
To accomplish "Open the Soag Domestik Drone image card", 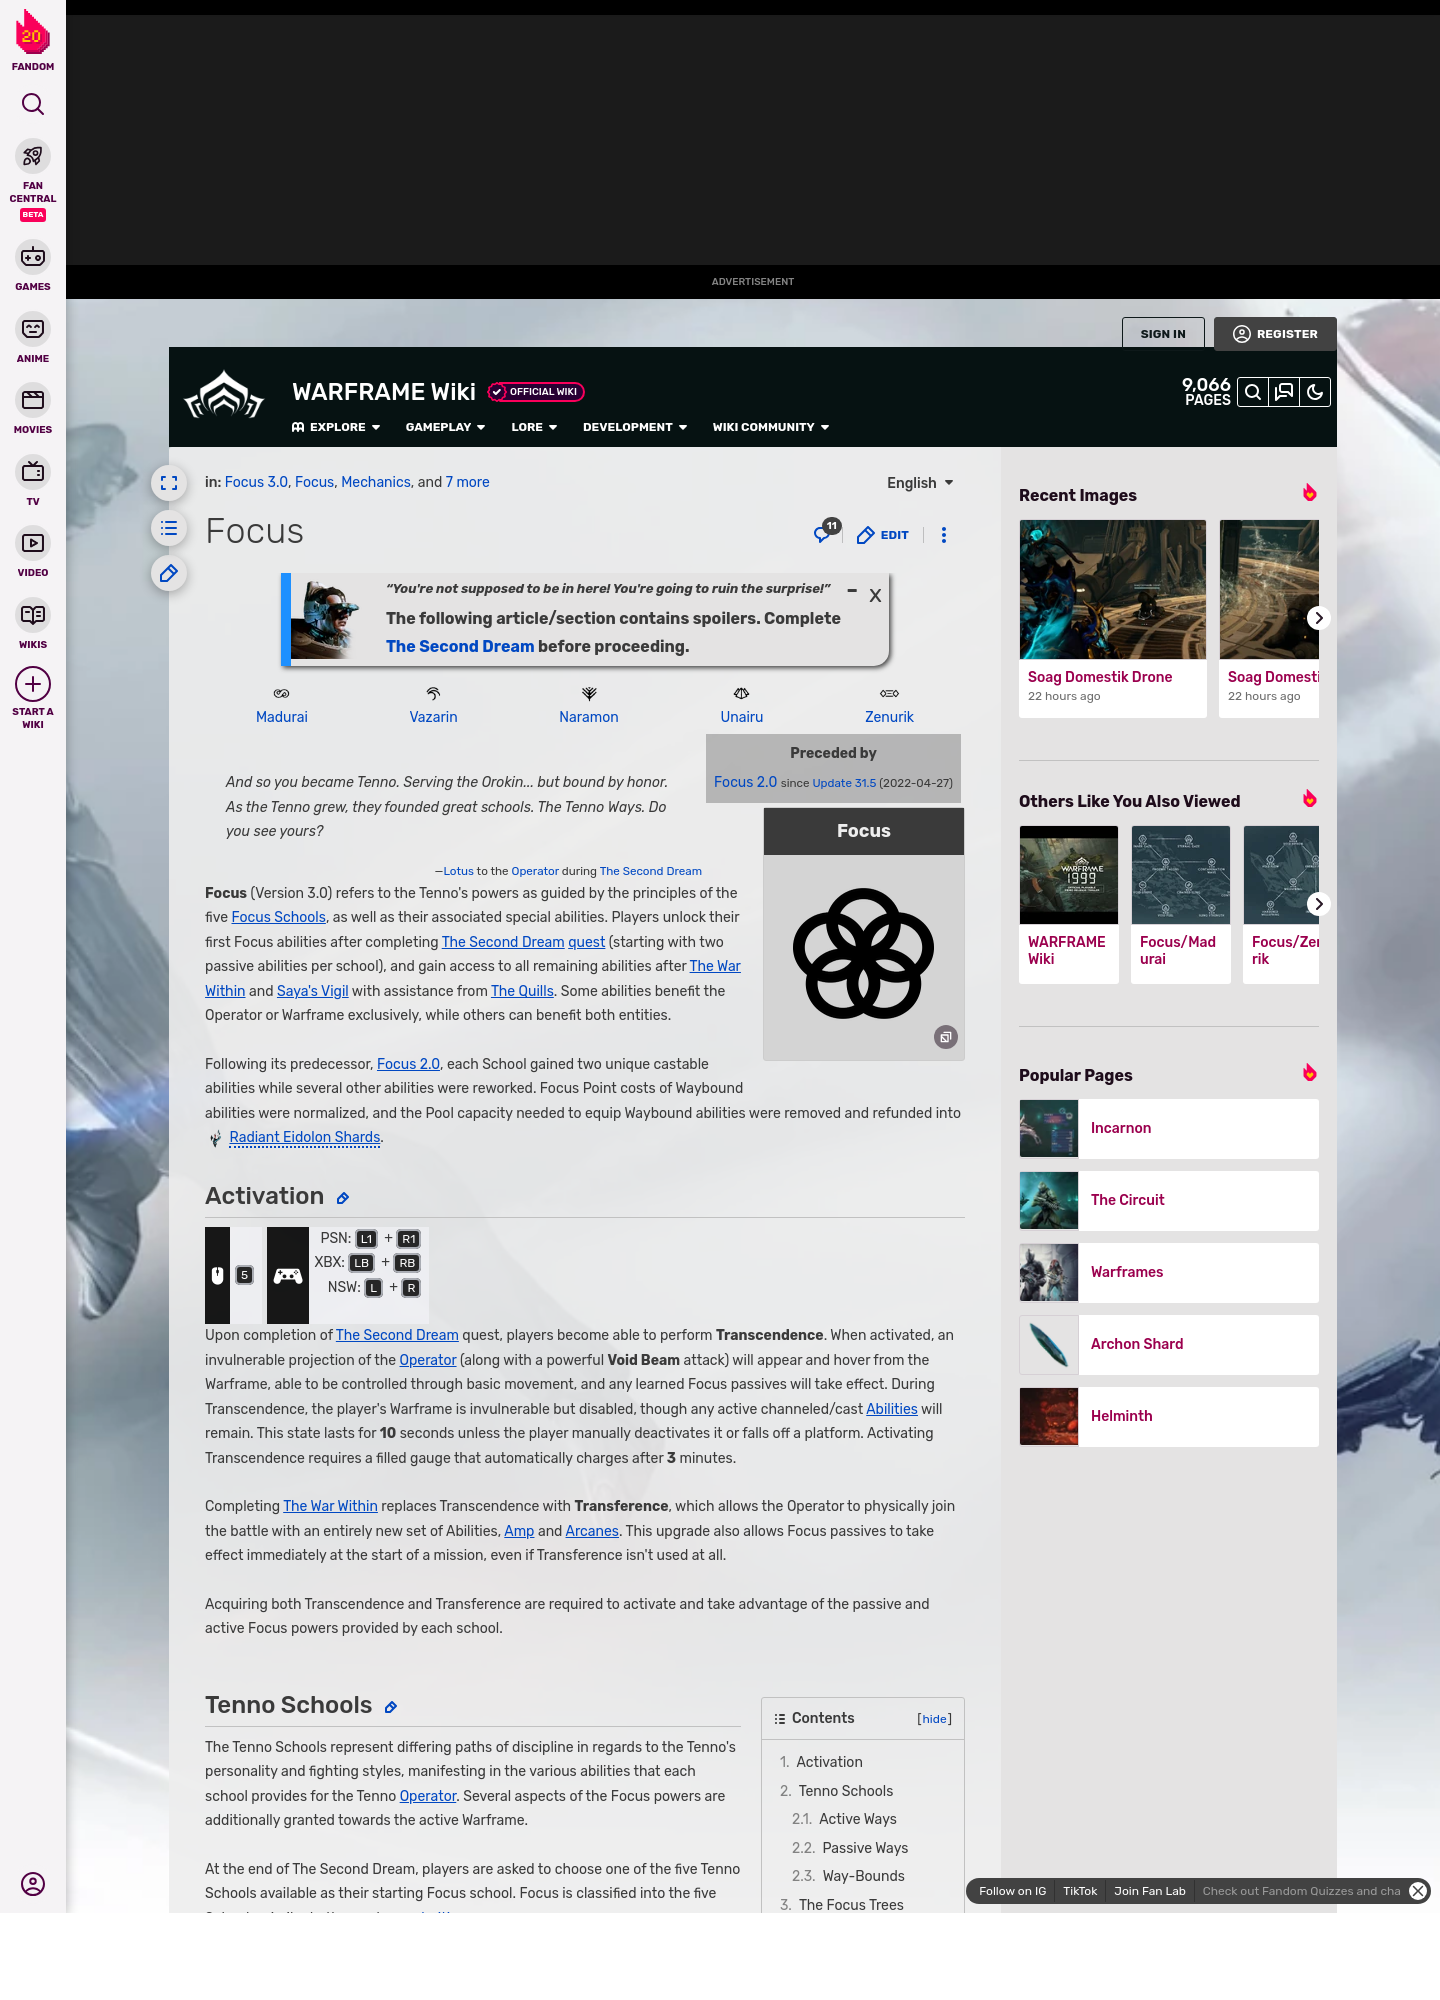I will (x=1113, y=618).
